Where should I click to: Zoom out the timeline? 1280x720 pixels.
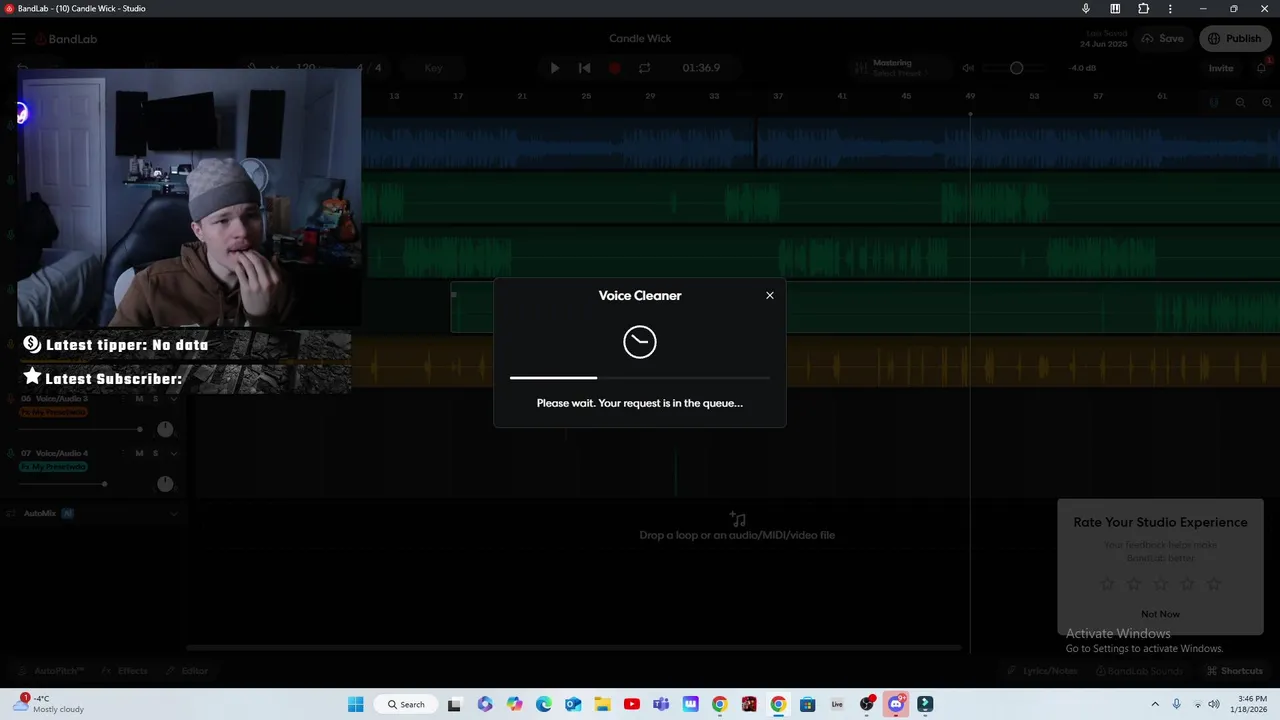coord(1240,102)
